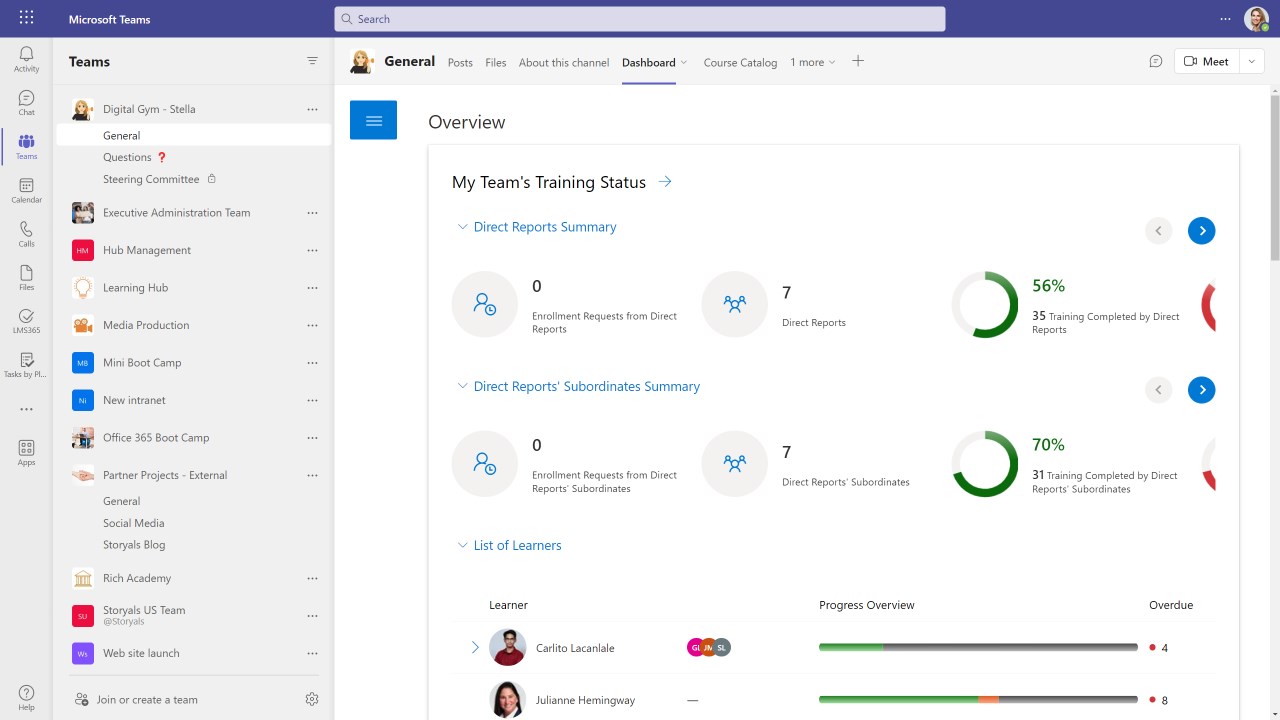The height and width of the screenshot is (720, 1280).
Task: Open the Activity feed icon
Action: (x=26, y=58)
